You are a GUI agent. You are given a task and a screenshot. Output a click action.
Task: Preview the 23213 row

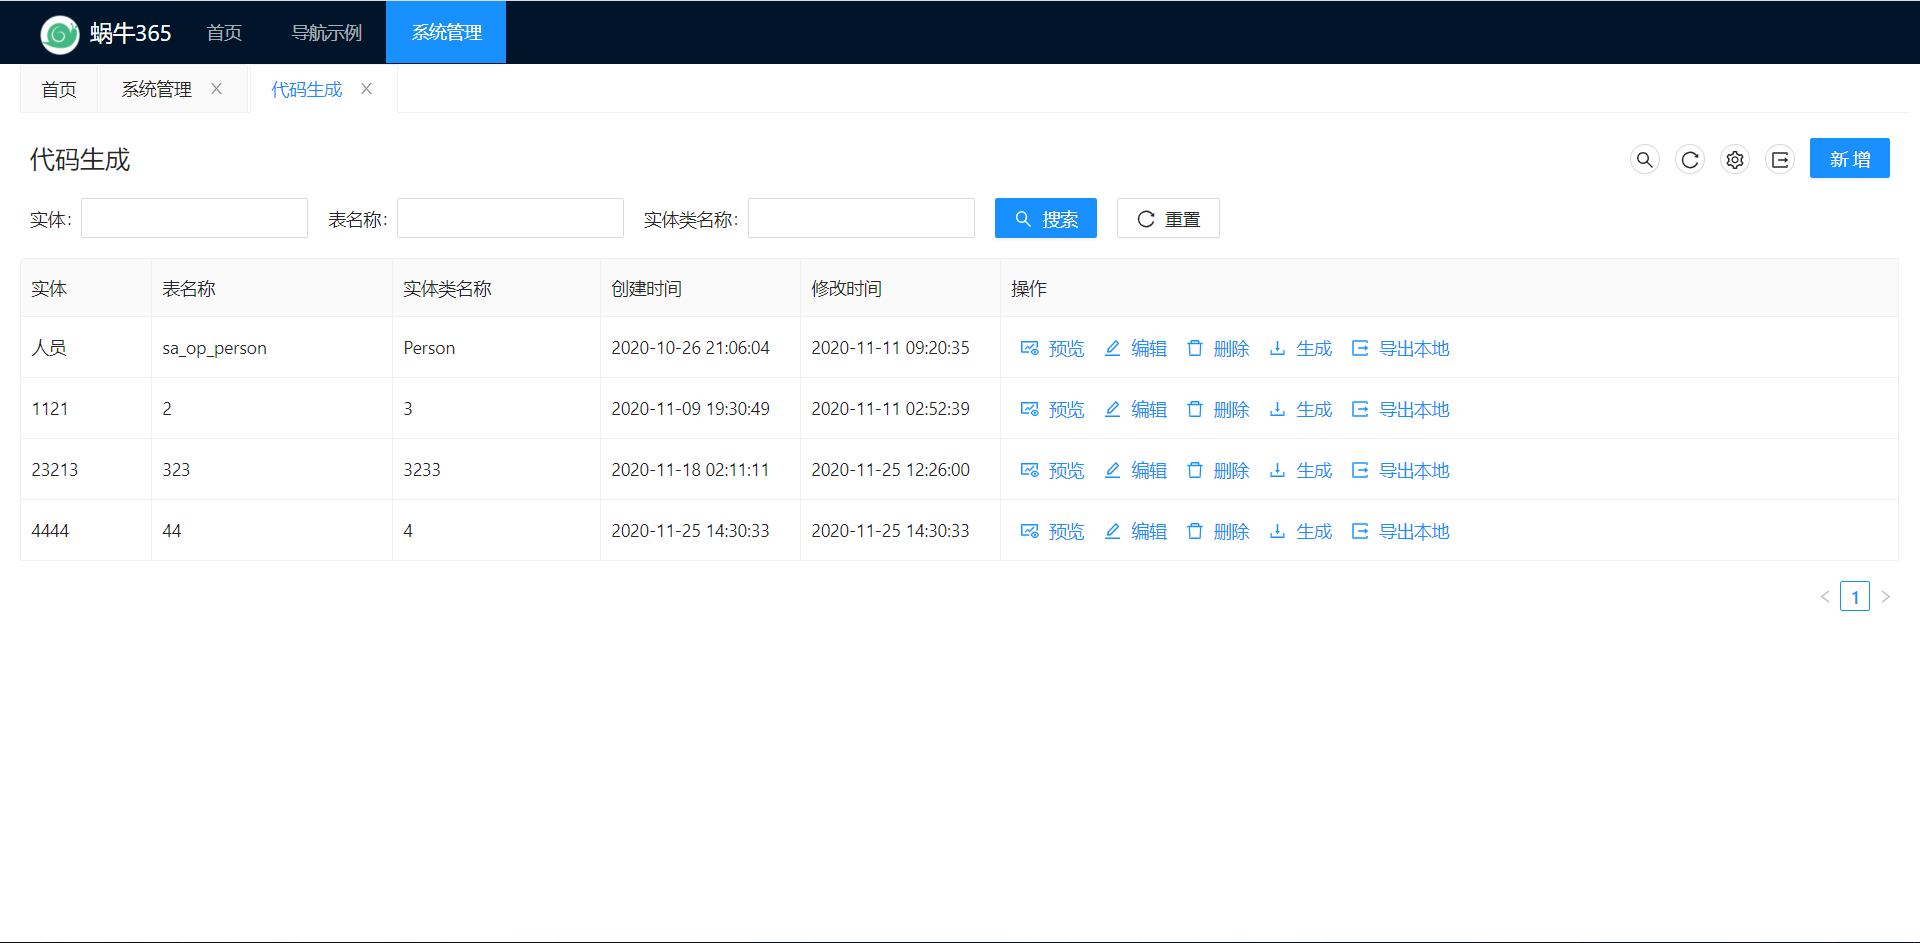(x=1052, y=470)
